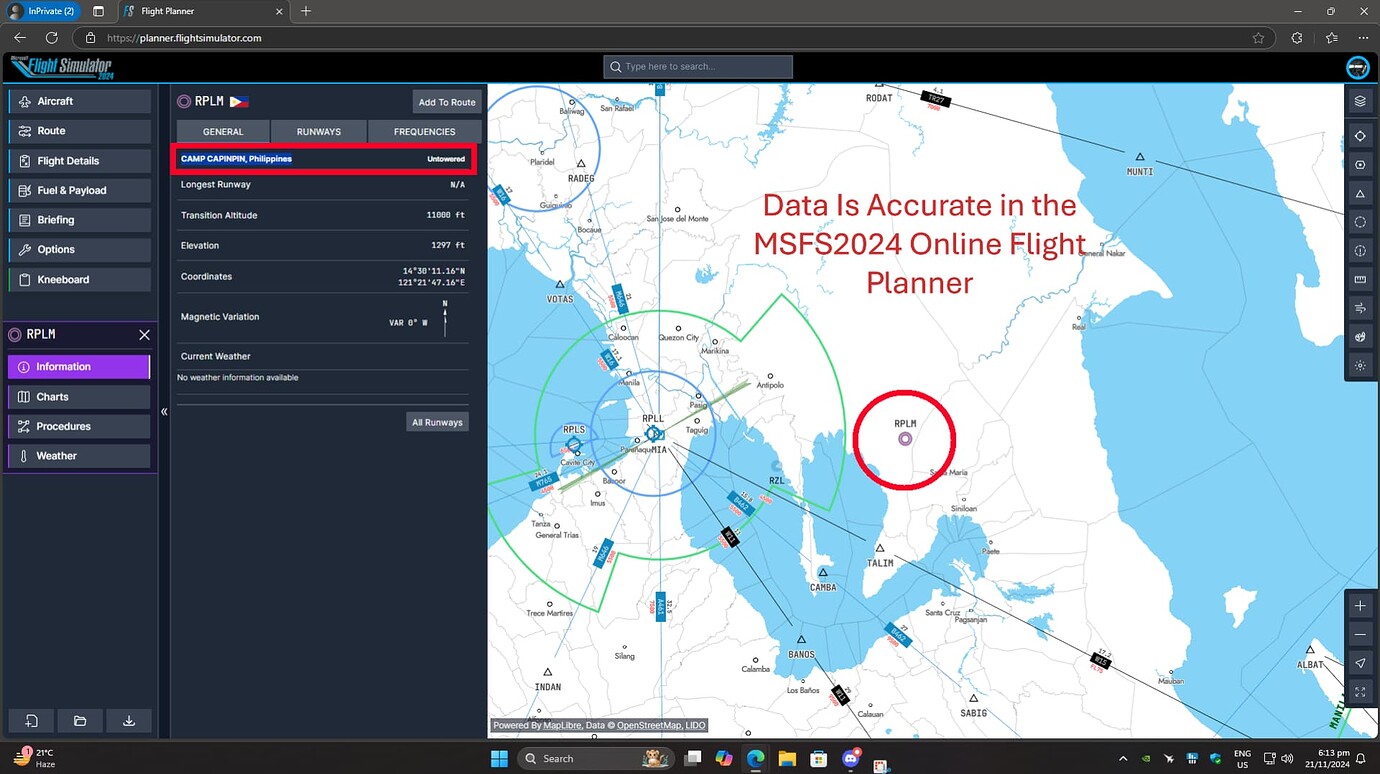
Task: Expand the CAMP CAPINPIN Philippines header
Action: [322, 158]
